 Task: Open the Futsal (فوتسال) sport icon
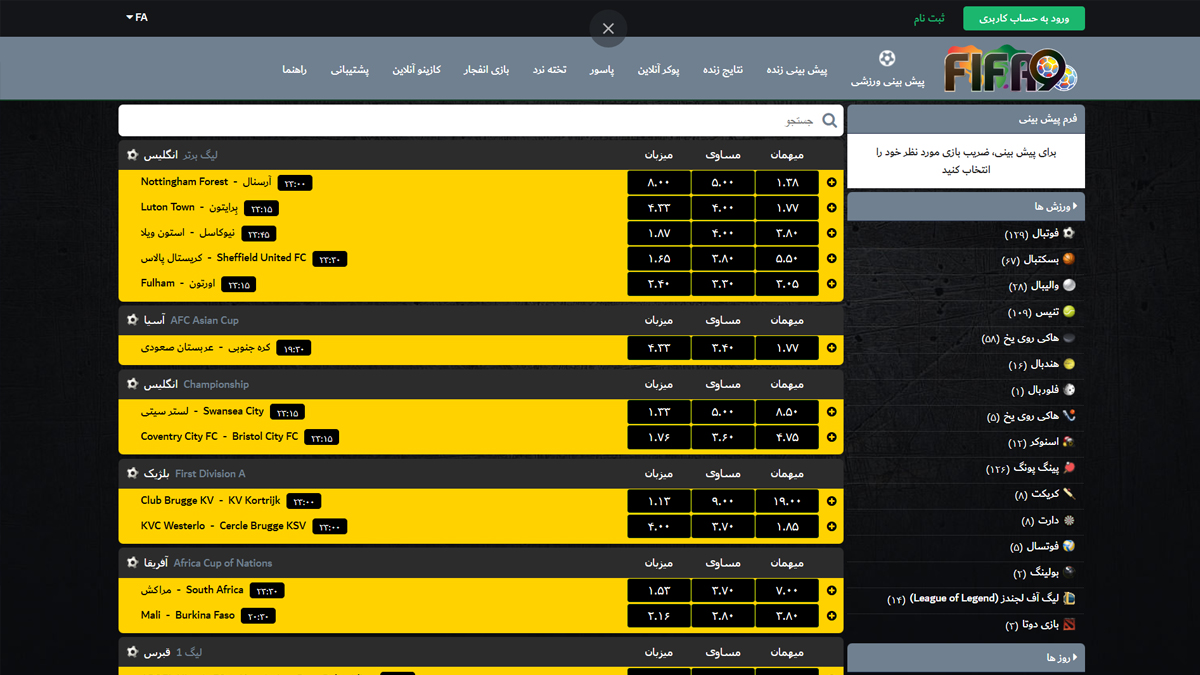(x=1069, y=546)
